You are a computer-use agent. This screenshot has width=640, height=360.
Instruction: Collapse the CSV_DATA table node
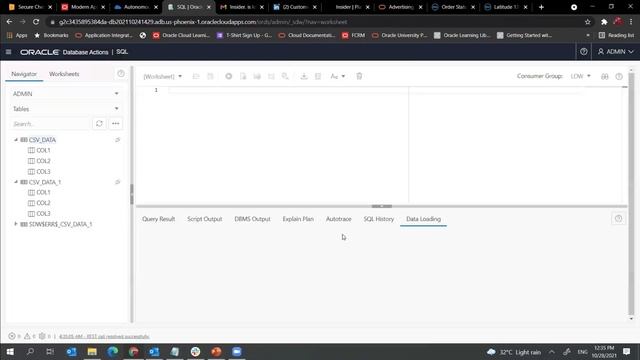[16, 140]
